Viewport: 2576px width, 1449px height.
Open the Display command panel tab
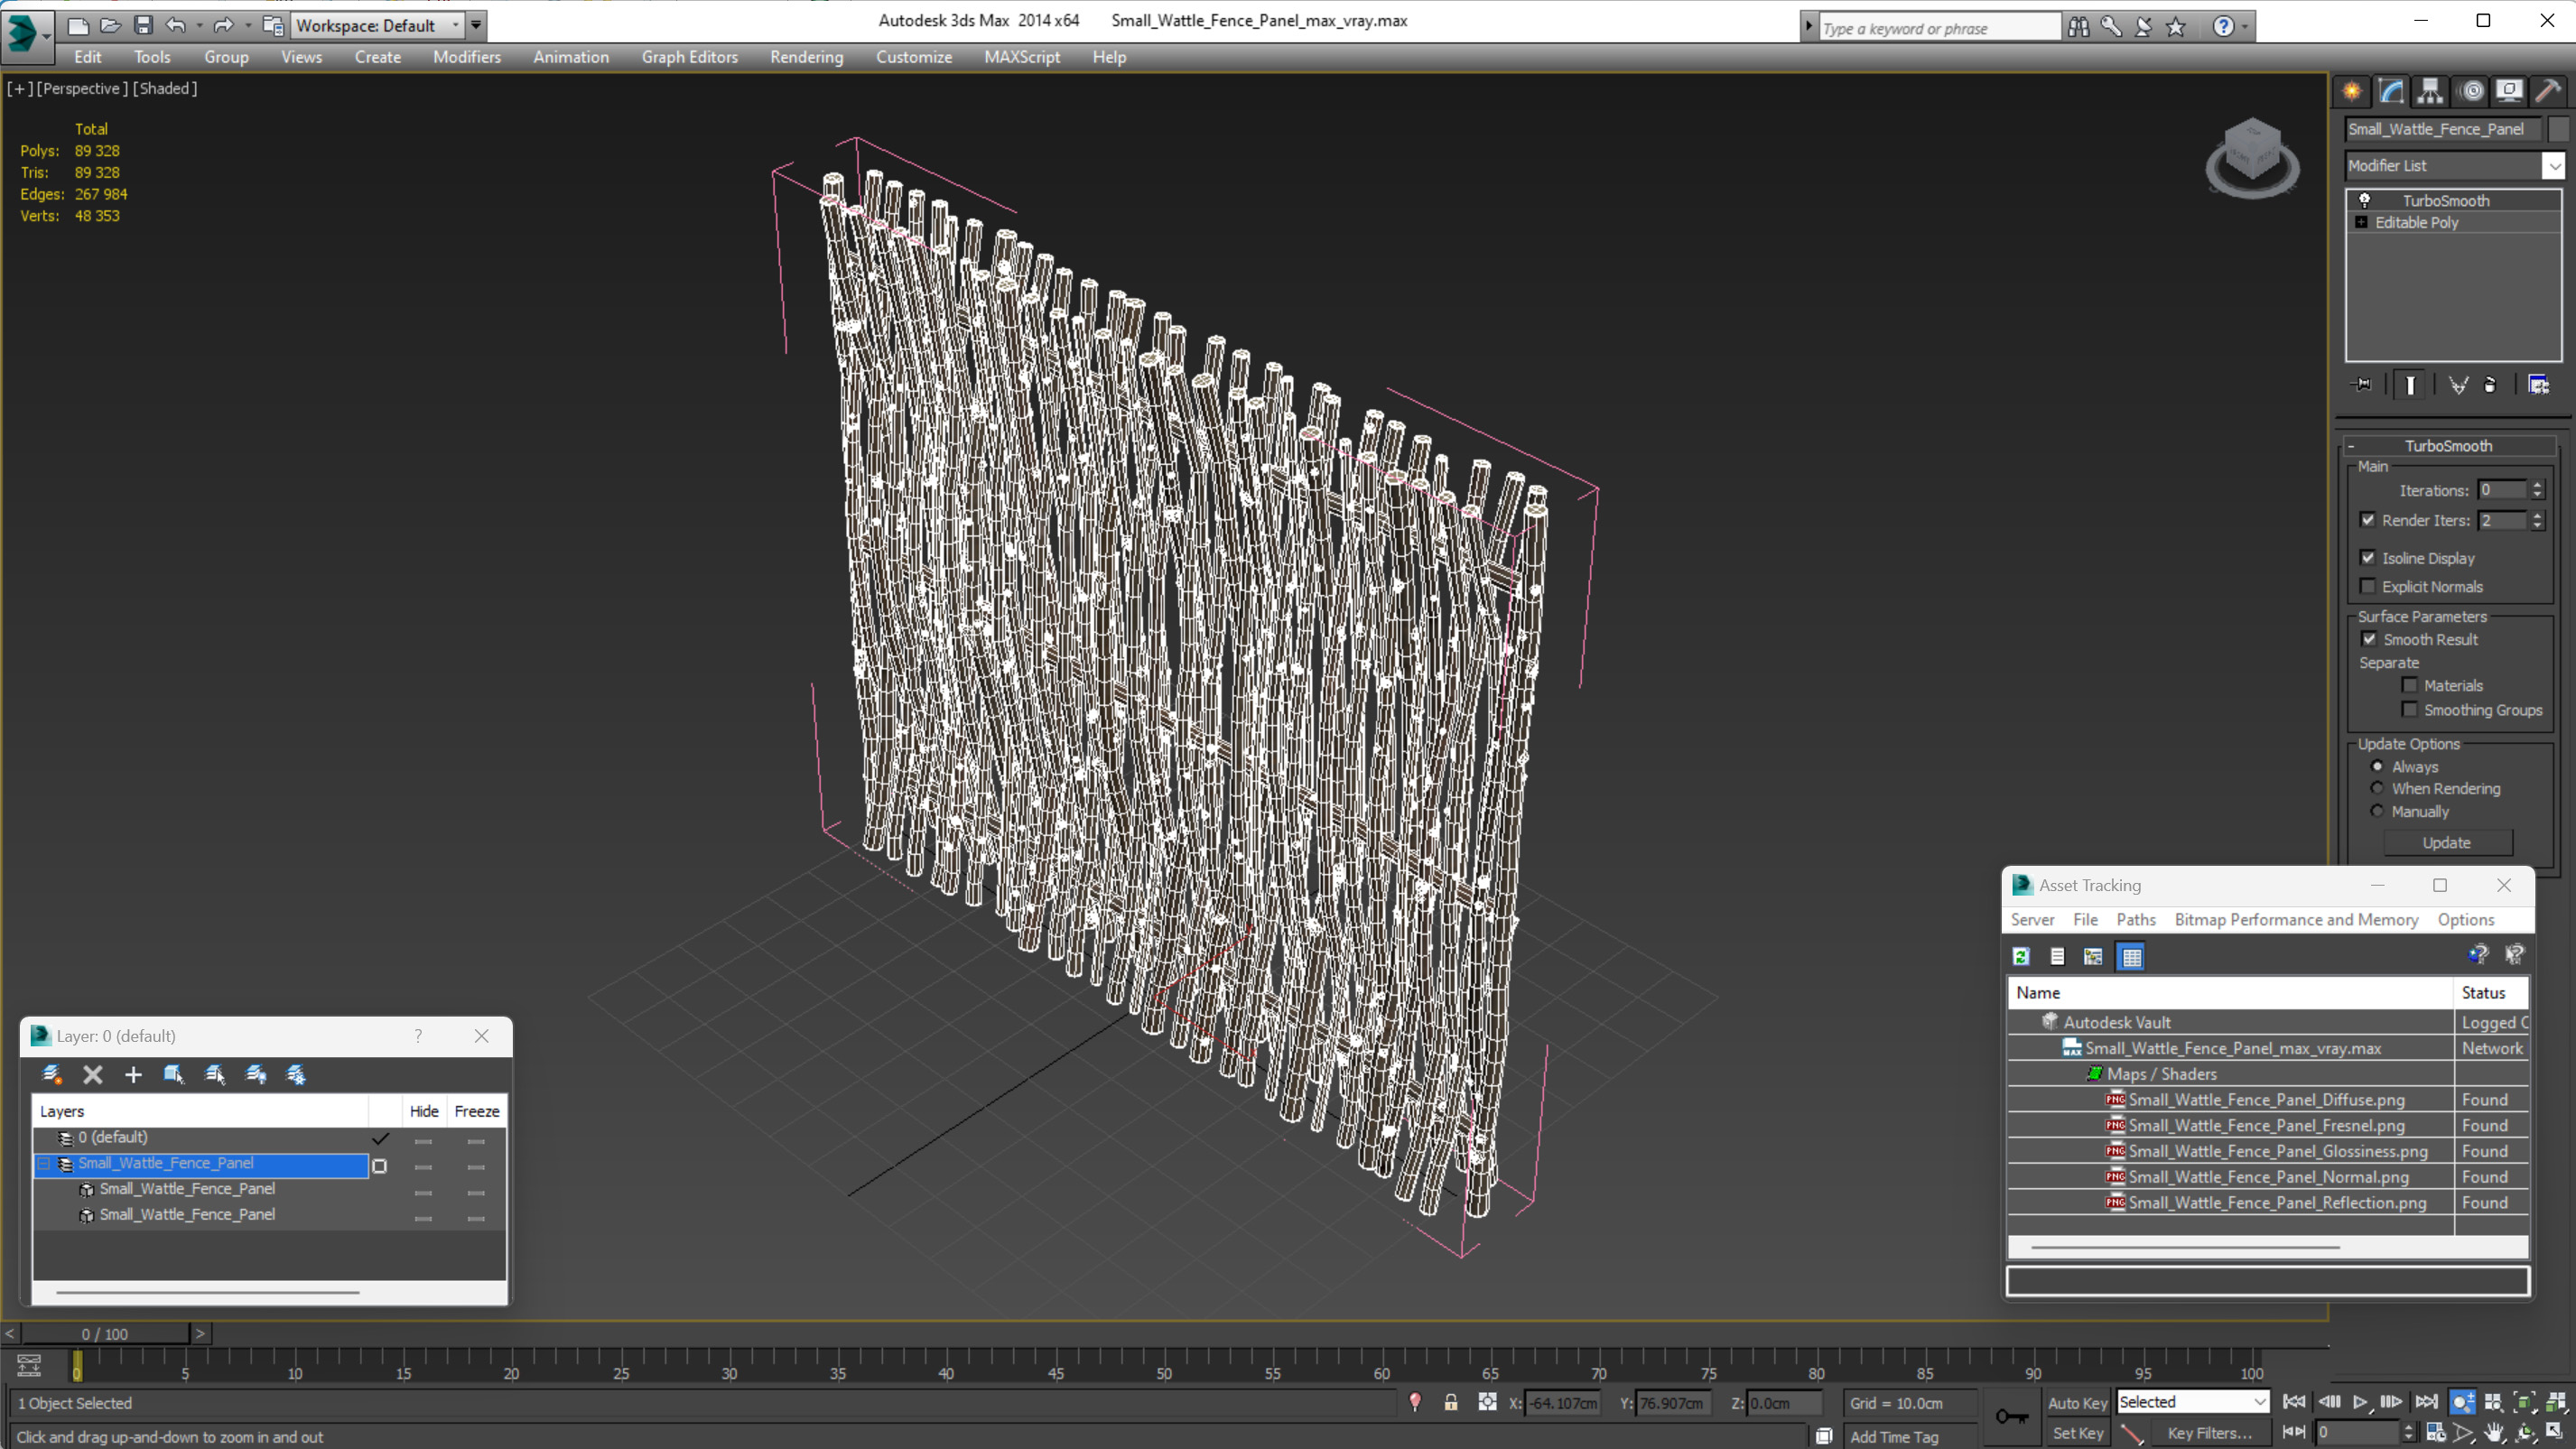pyautogui.click(x=2509, y=91)
